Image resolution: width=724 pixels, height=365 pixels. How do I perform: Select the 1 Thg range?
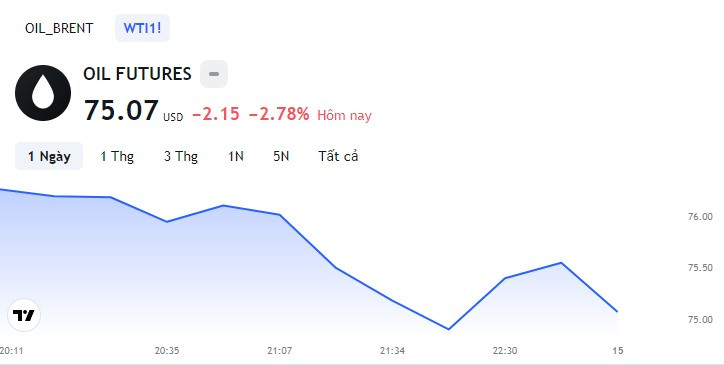pyautogui.click(x=117, y=156)
